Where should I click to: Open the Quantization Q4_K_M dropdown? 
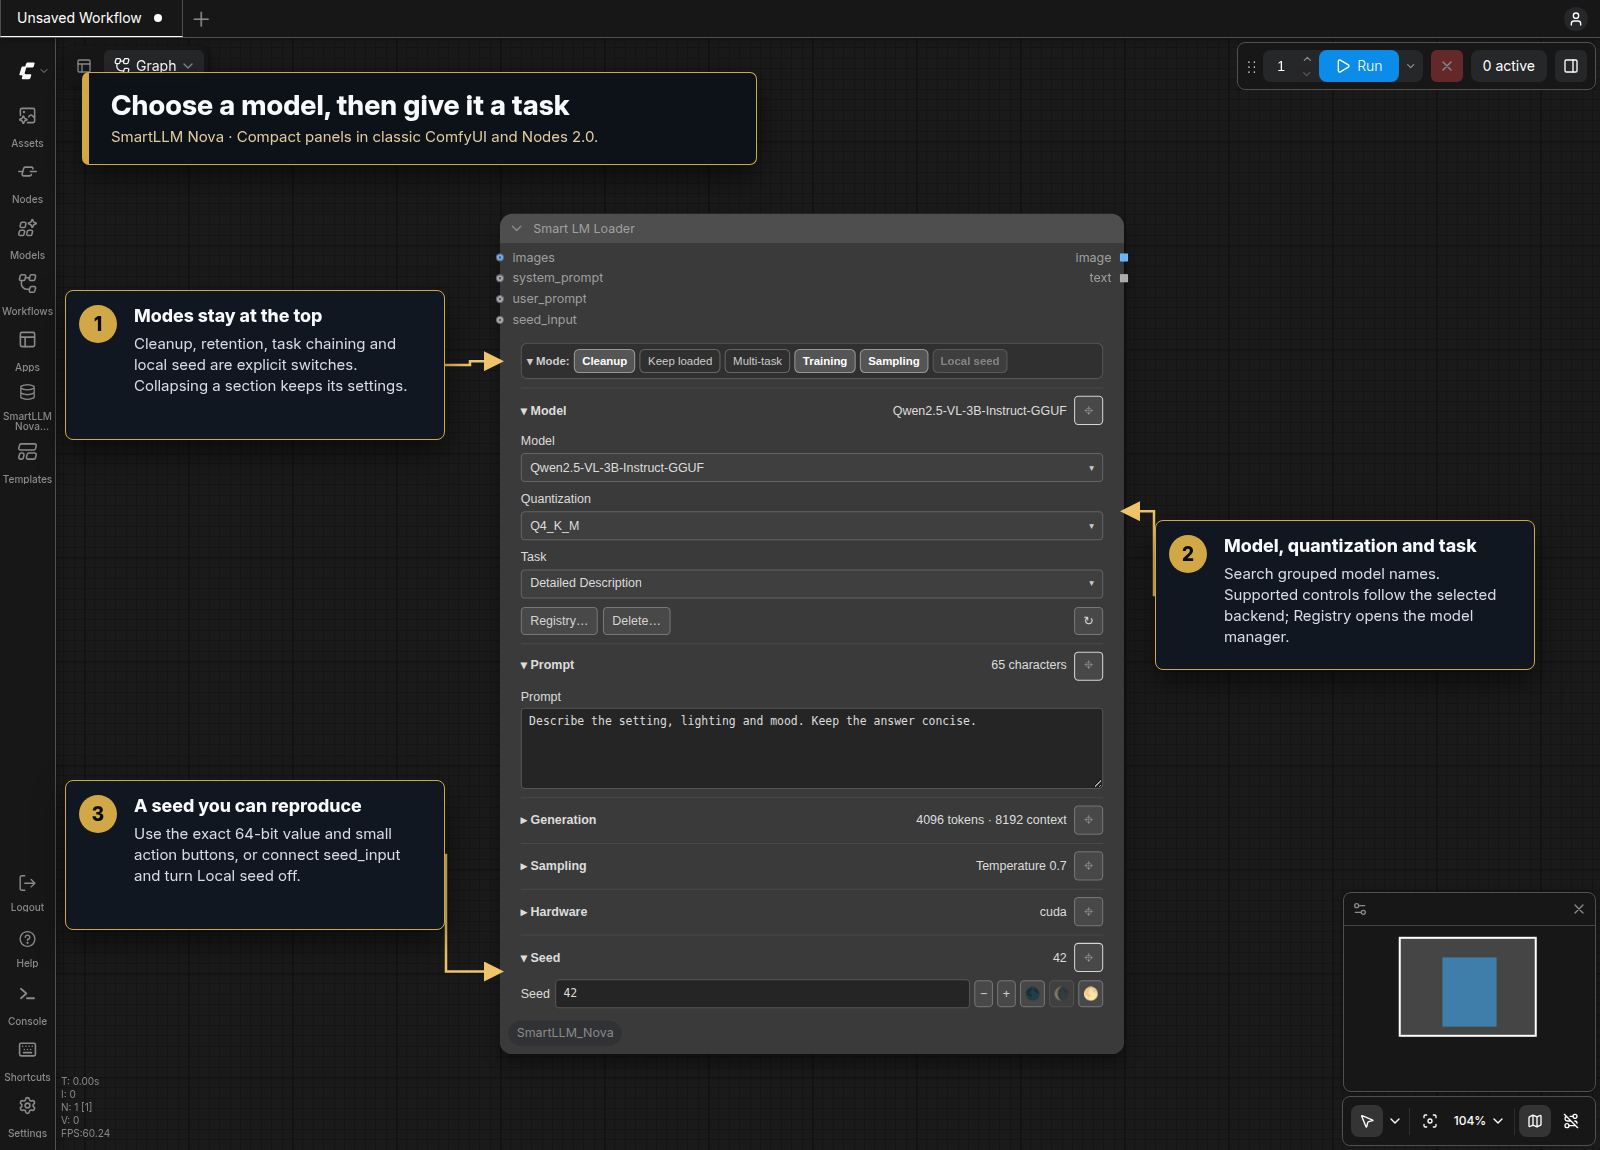pyautogui.click(x=811, y=526)
